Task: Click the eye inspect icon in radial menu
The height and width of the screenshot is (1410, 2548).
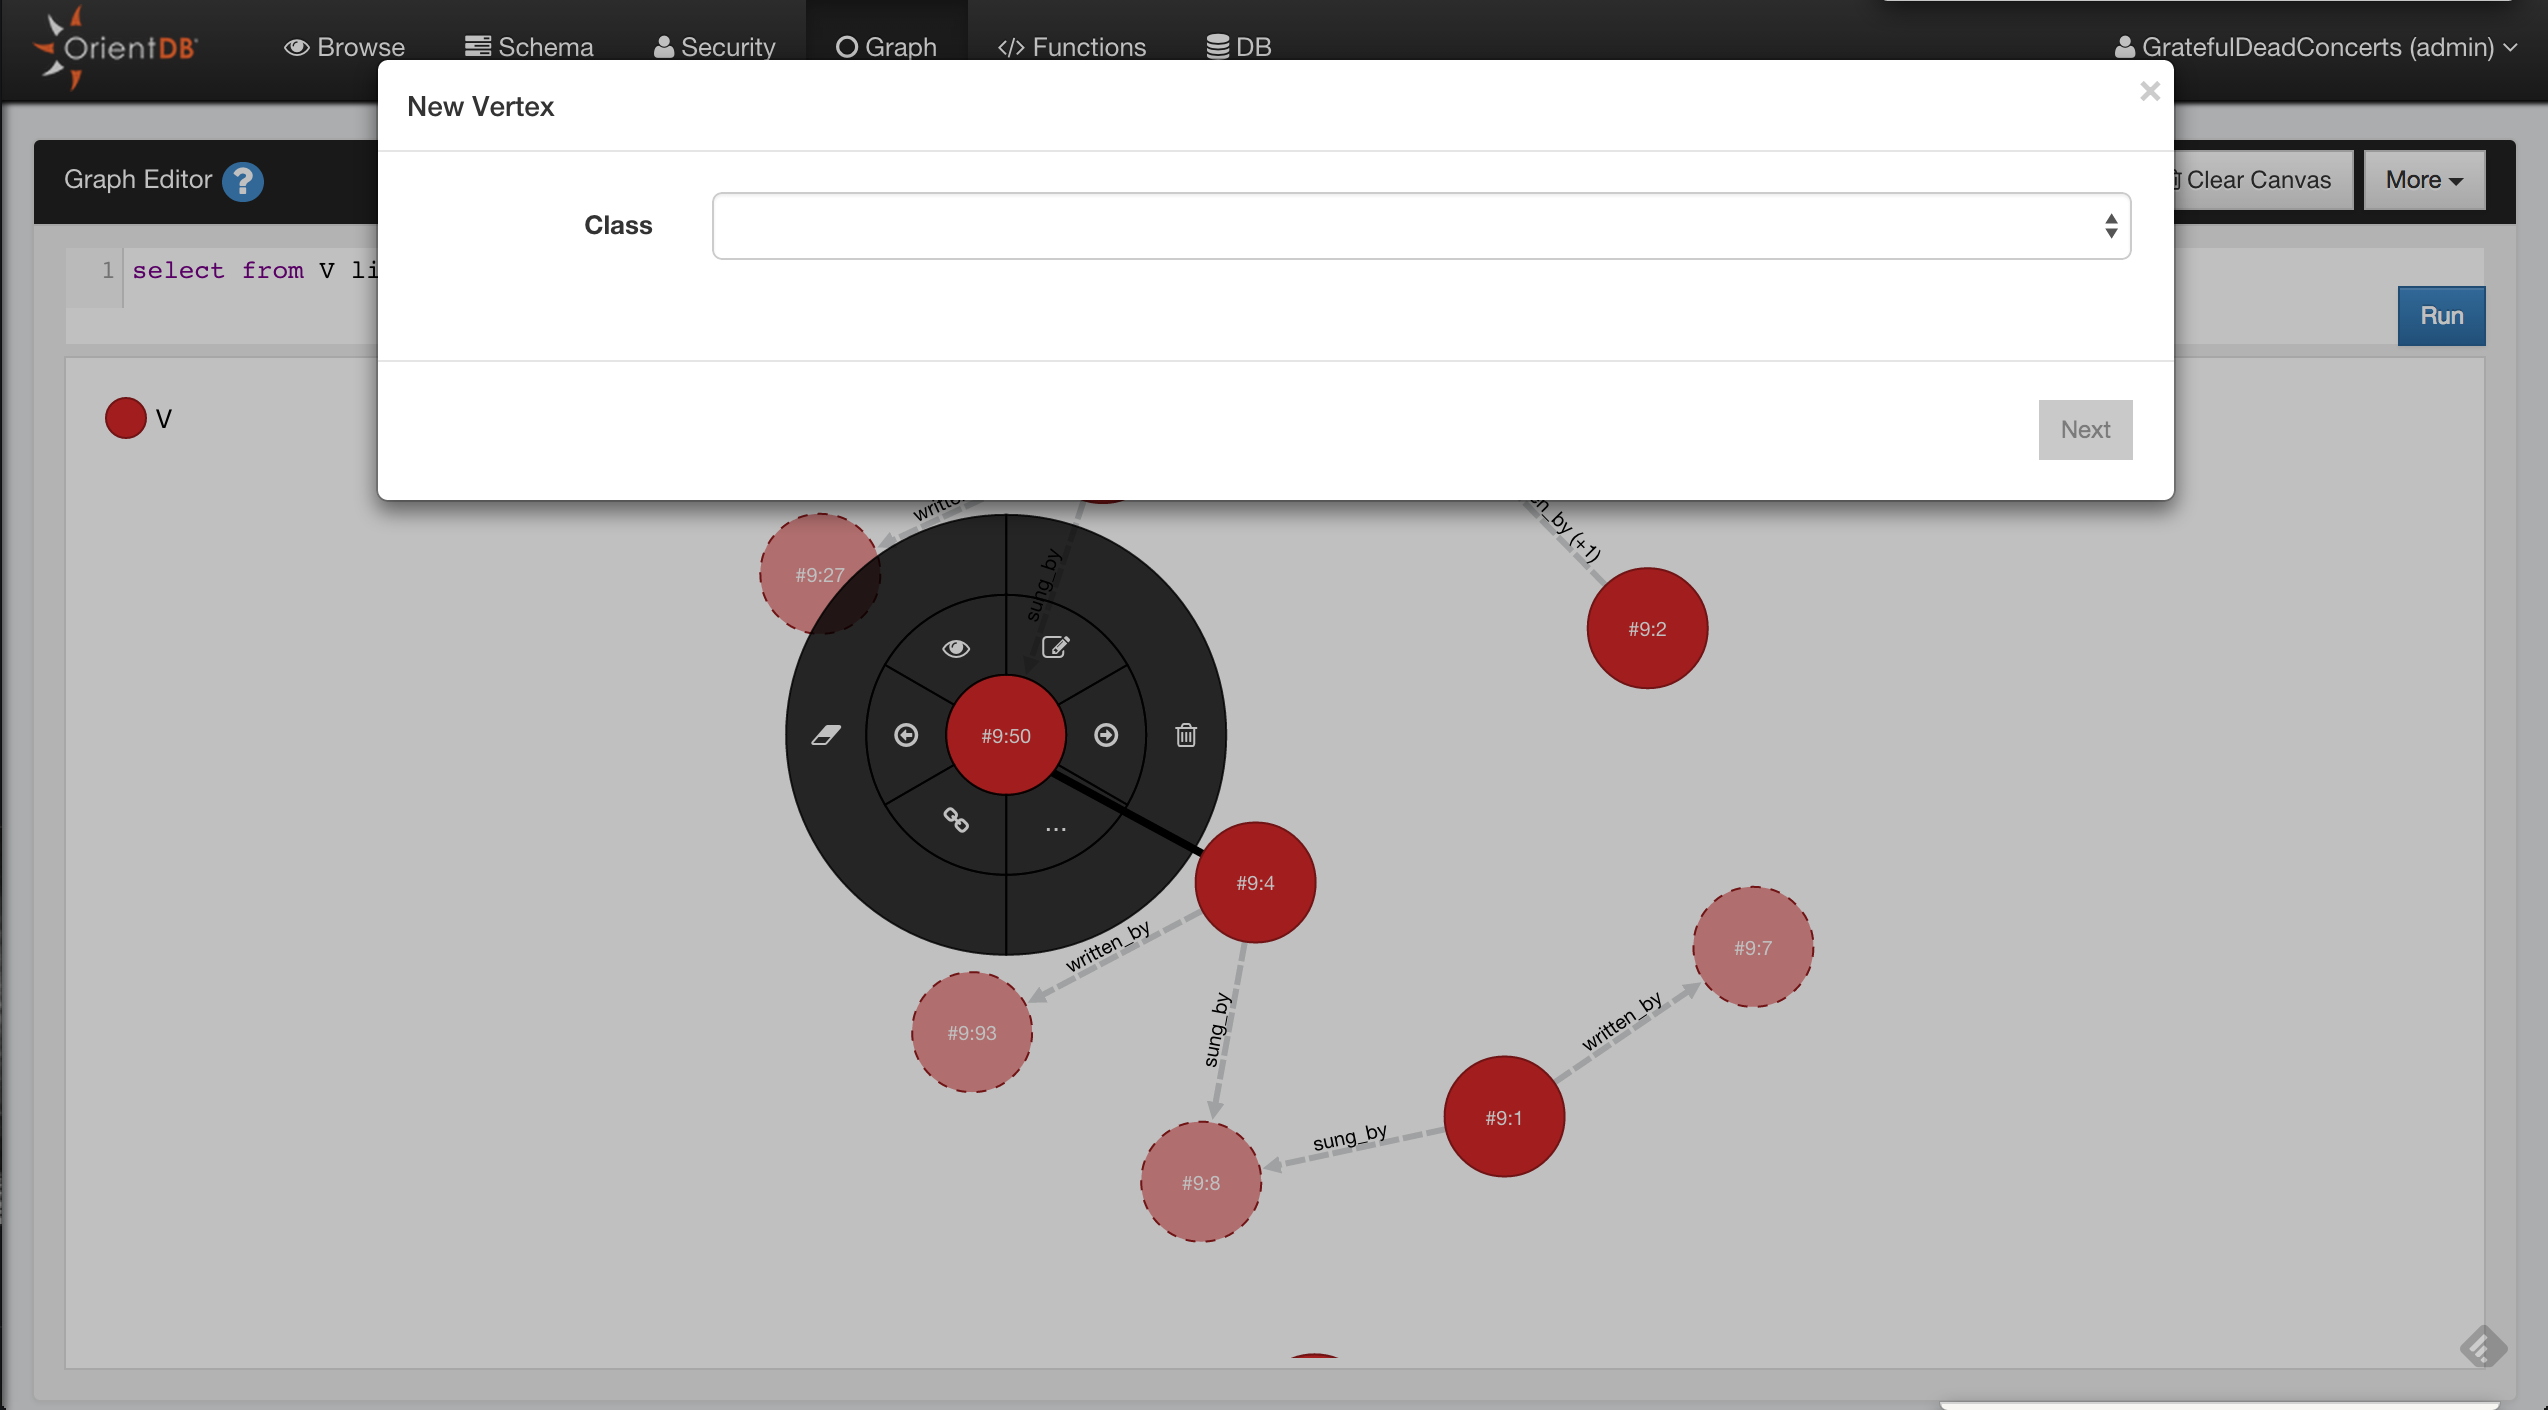Action: 956,647
